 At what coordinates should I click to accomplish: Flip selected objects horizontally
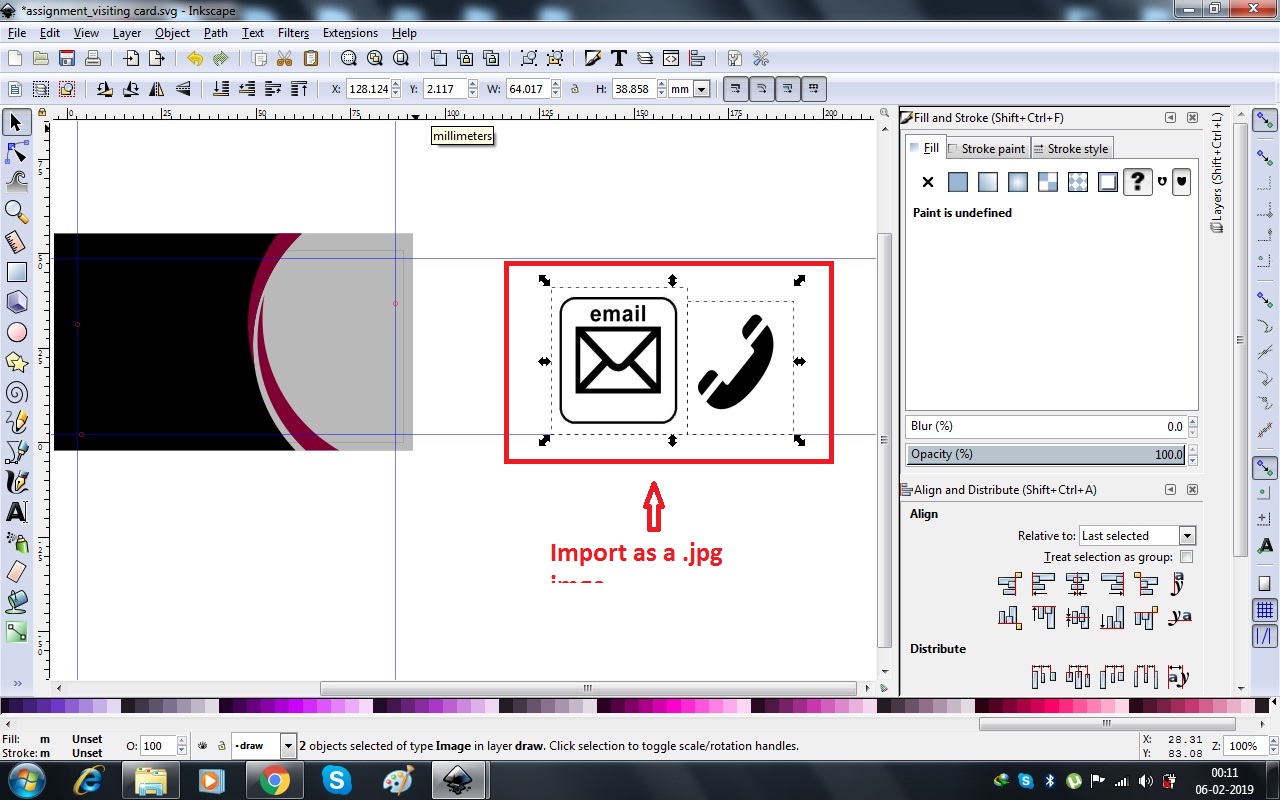coord(157,89)
